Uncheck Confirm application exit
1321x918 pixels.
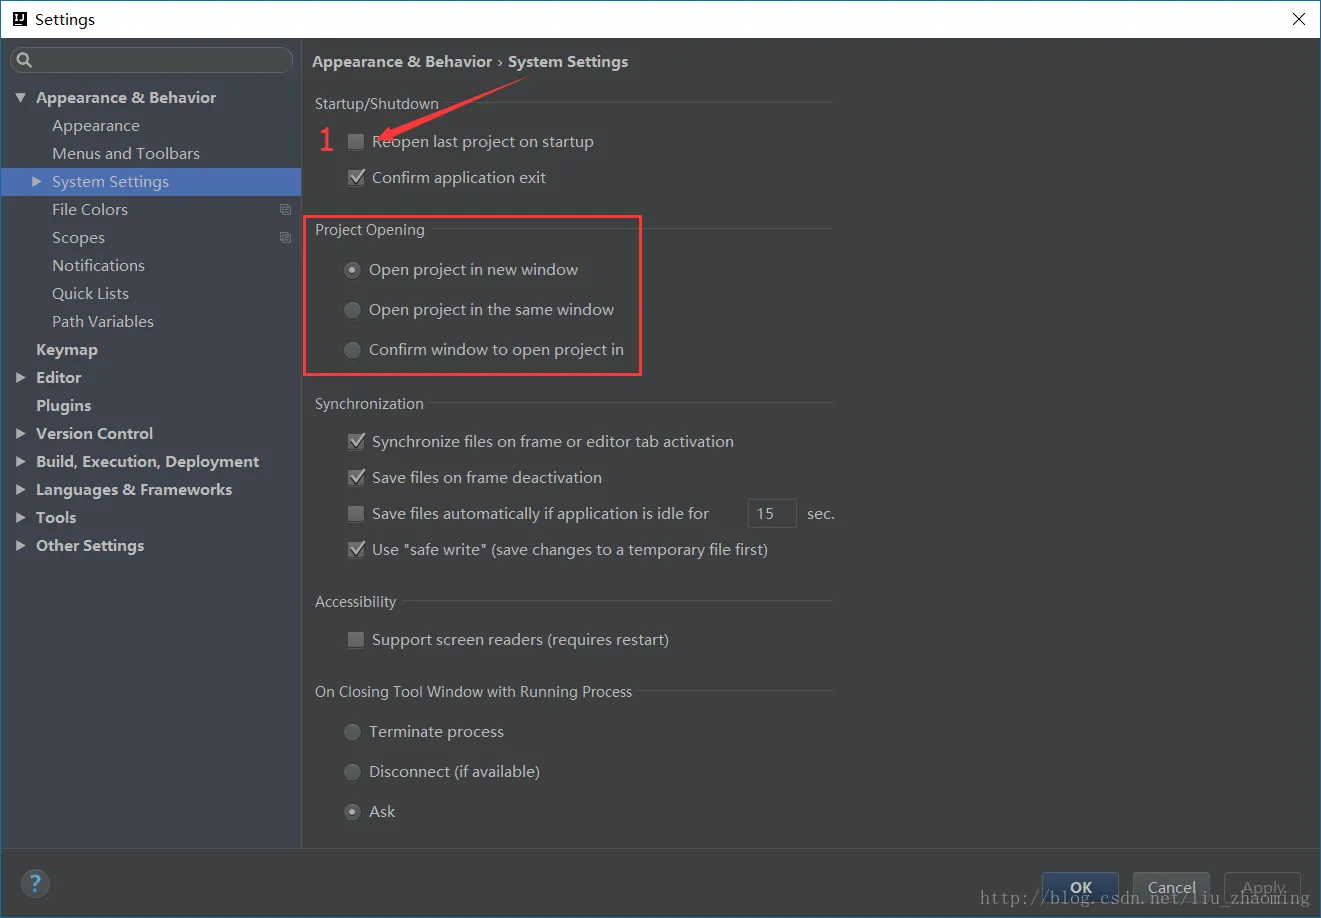[x=356, y=178]
